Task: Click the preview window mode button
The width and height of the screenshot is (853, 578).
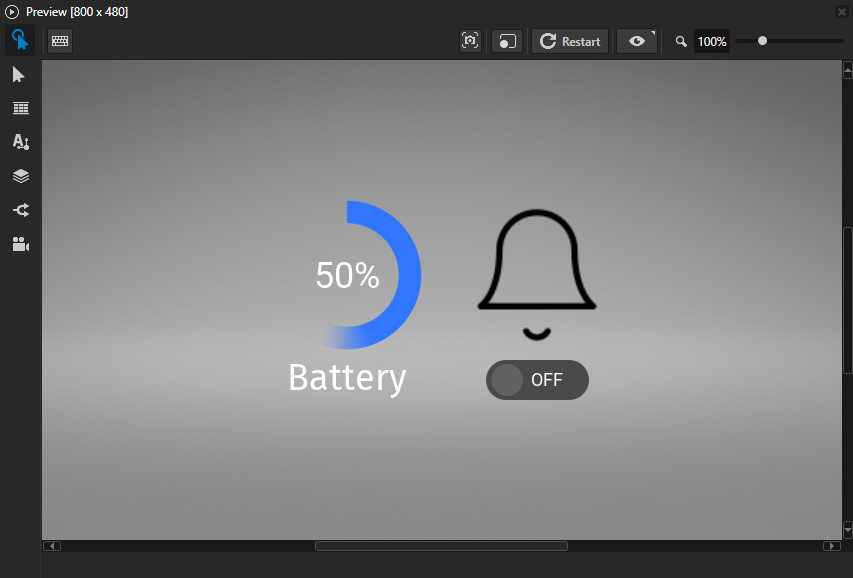Action: tap(507, 41)
